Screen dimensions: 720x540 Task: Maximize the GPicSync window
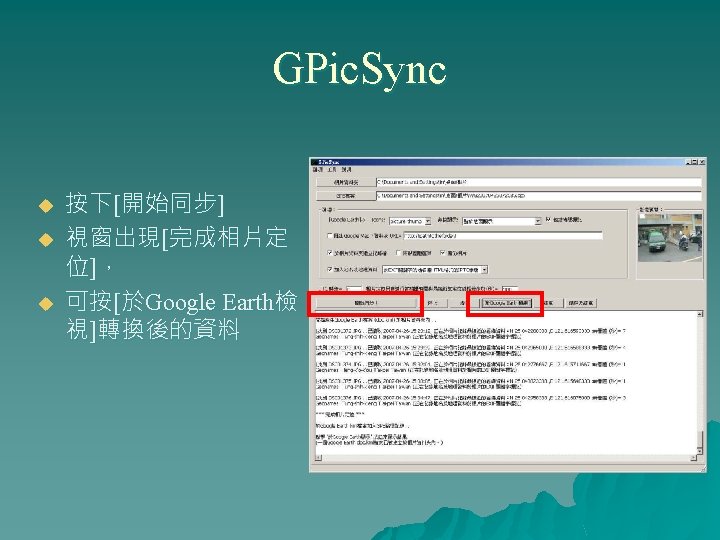point(695,162)
